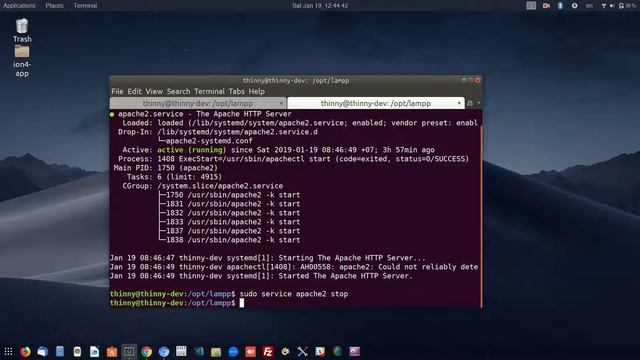Open the Help menu in the terminal

click(x=257, y=91)
